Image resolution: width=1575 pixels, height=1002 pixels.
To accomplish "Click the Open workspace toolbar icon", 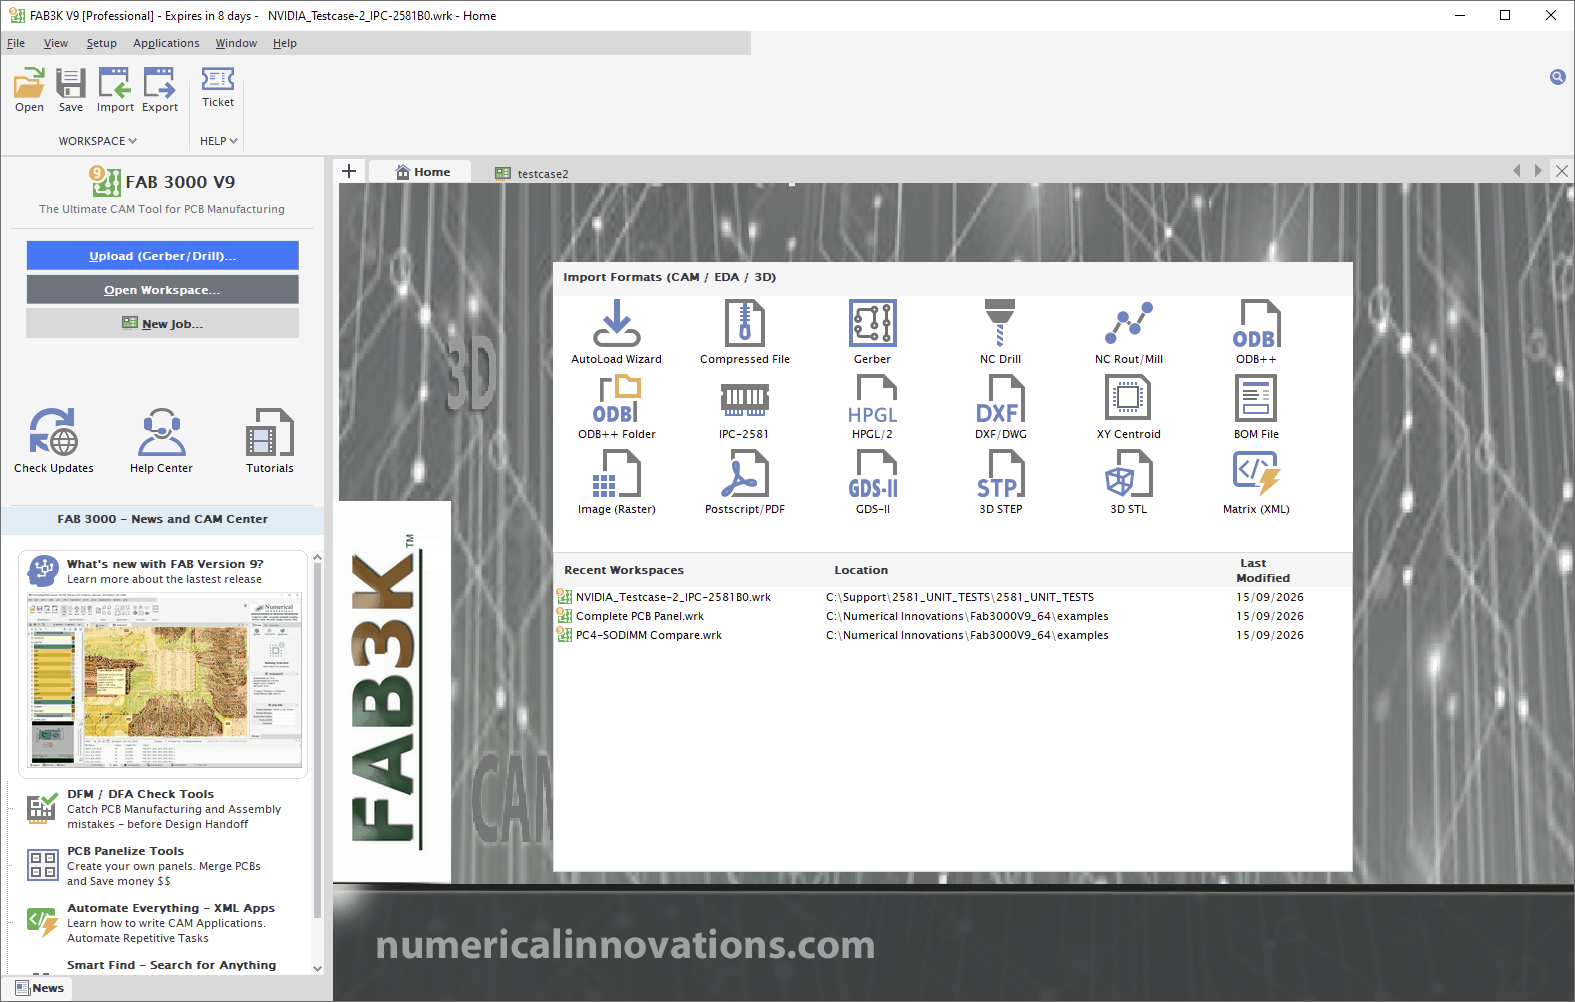I will tap(29, 90).
